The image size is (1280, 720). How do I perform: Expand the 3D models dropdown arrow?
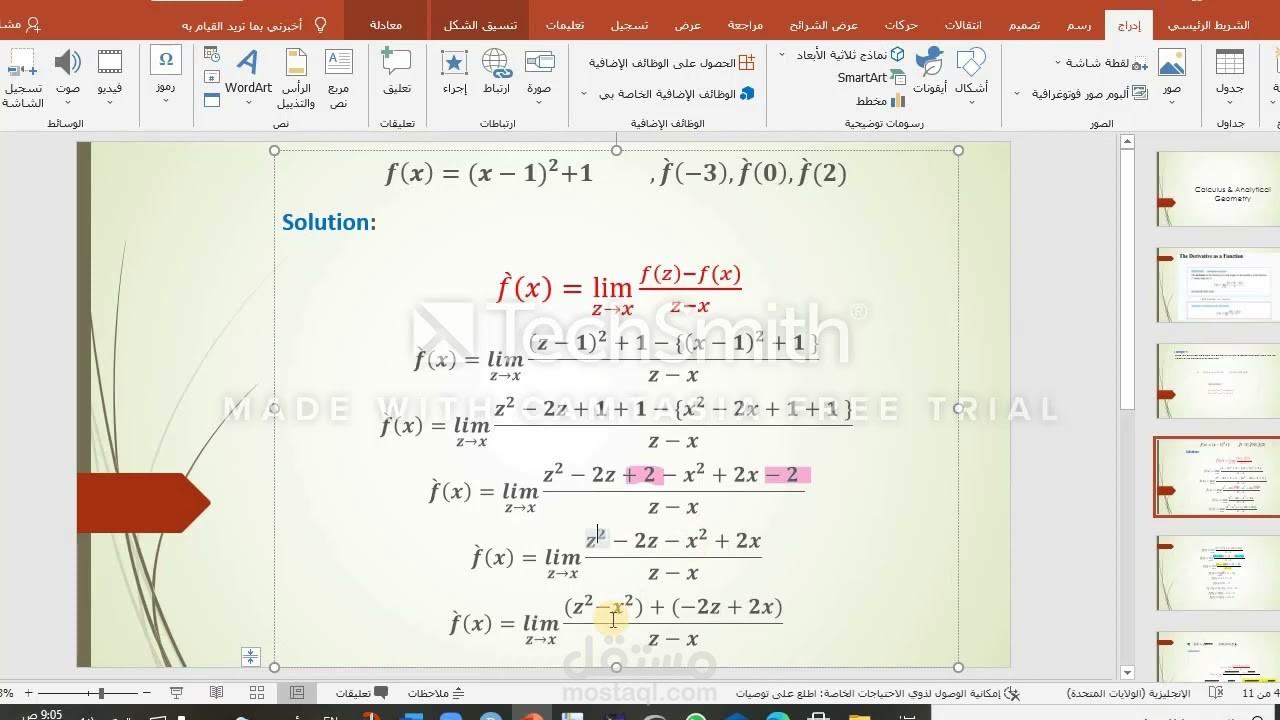784,55
